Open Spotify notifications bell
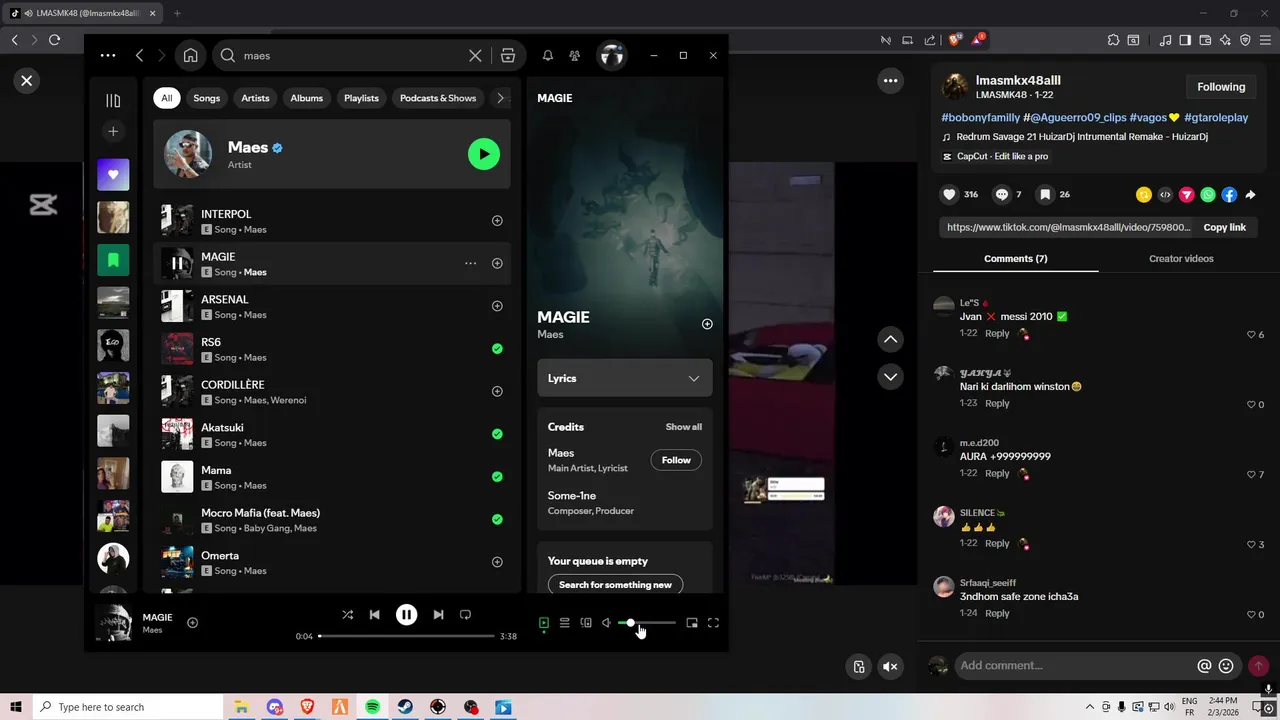 pos(548,56)
